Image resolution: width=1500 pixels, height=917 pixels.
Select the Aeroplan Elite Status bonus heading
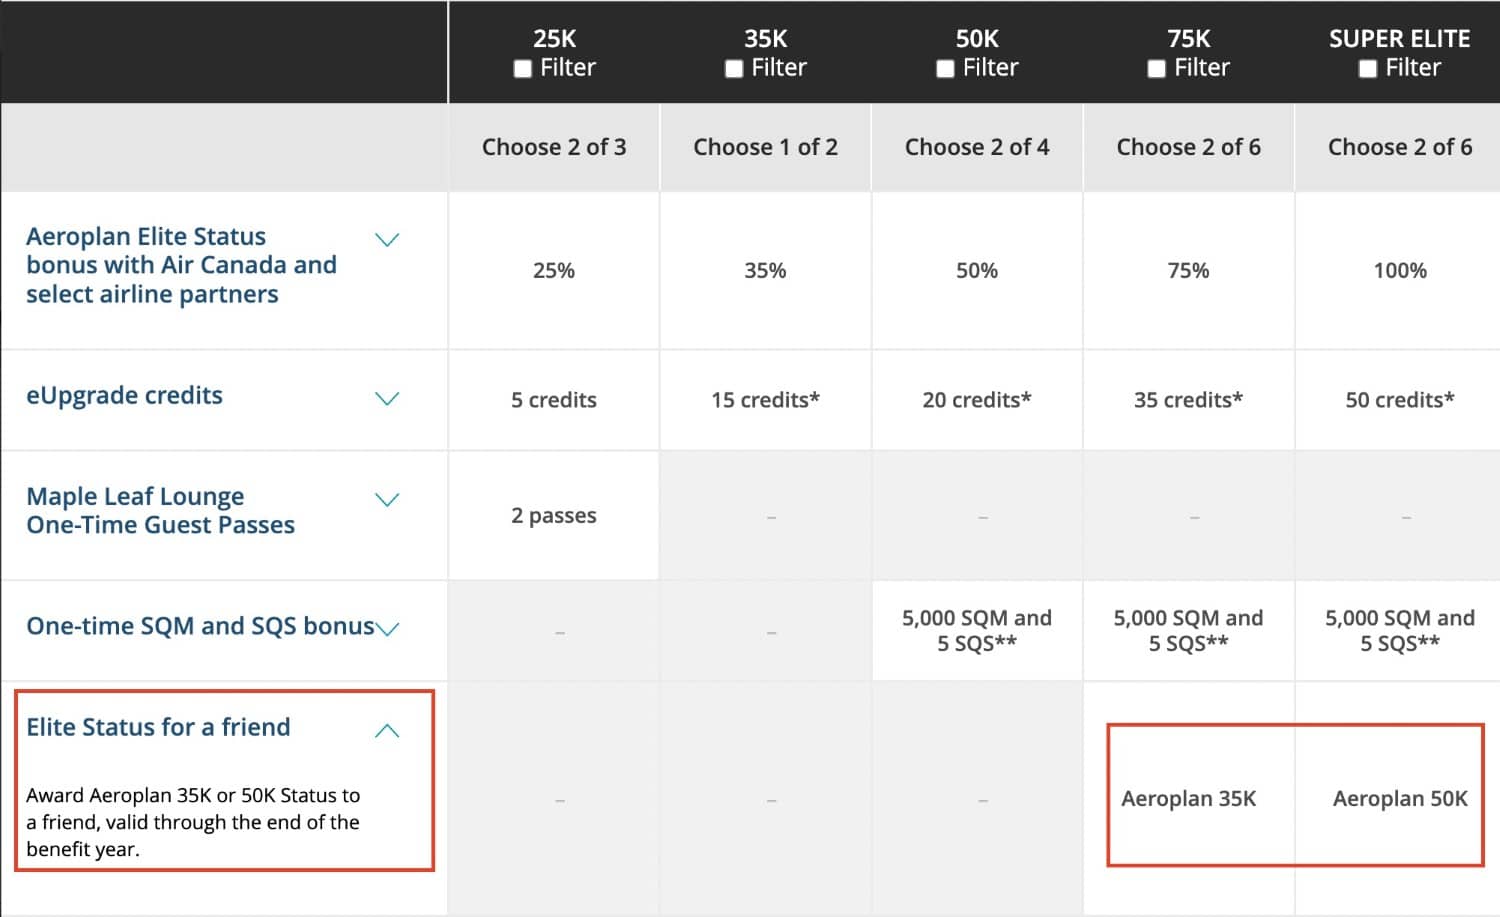click(181, 265)
